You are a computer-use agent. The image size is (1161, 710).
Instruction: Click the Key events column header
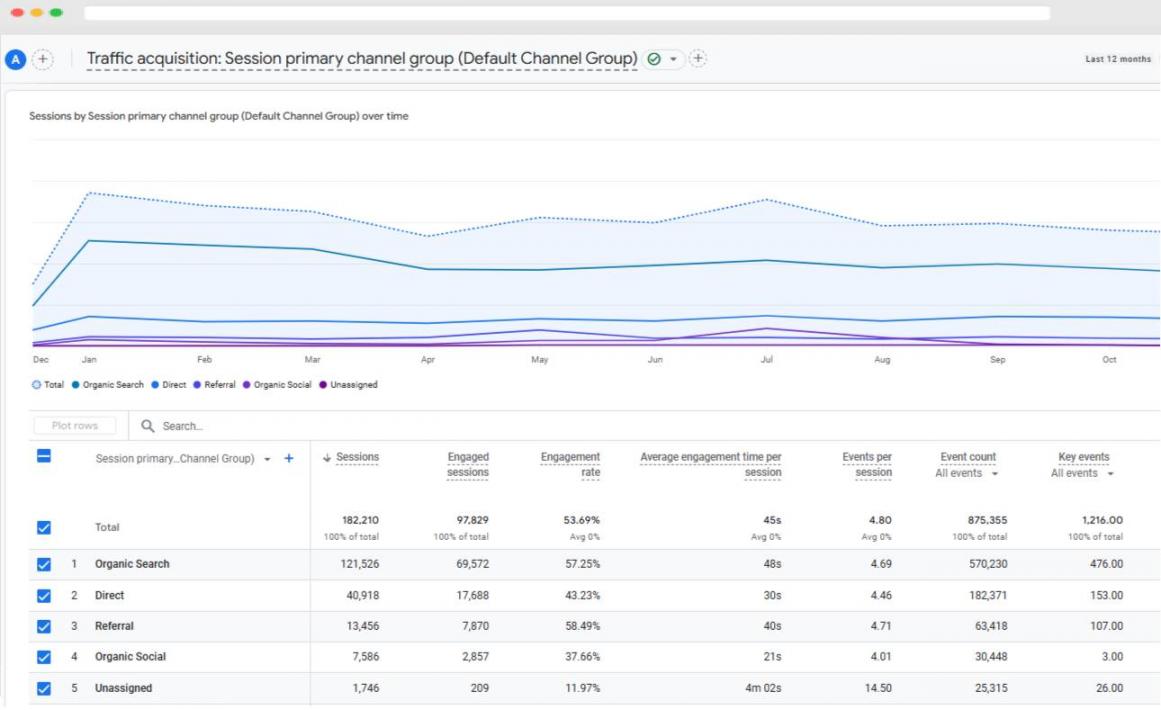[1083, 457]
